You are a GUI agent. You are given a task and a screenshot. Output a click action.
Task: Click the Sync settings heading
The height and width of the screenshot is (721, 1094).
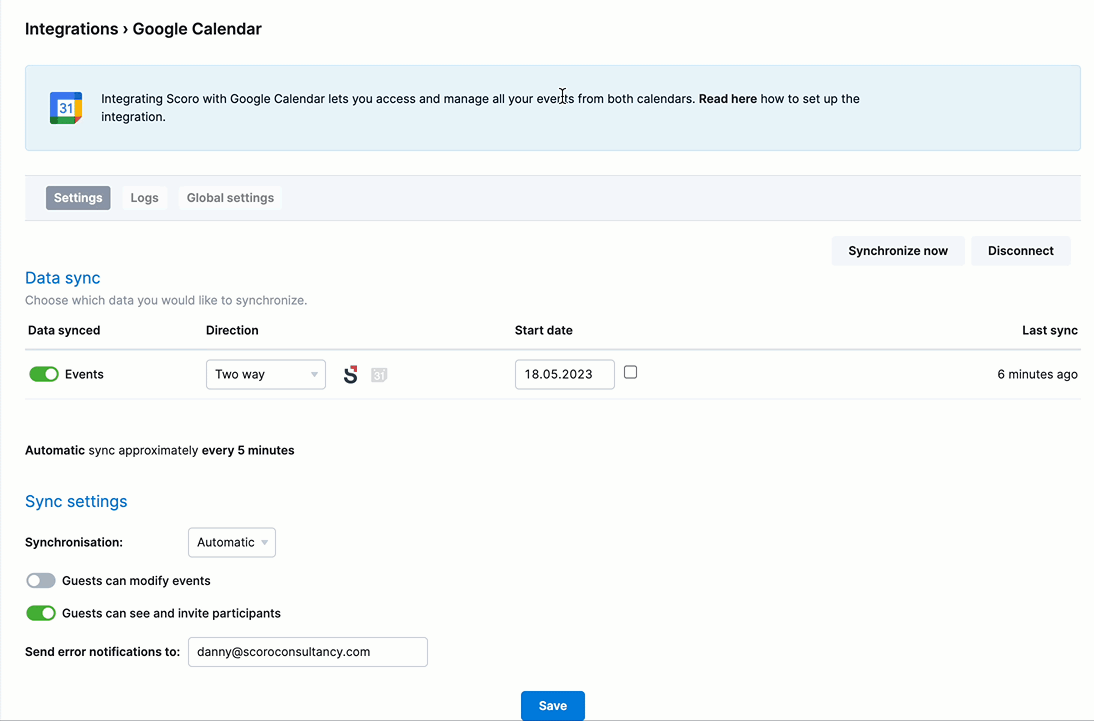(x=76, y=501)
